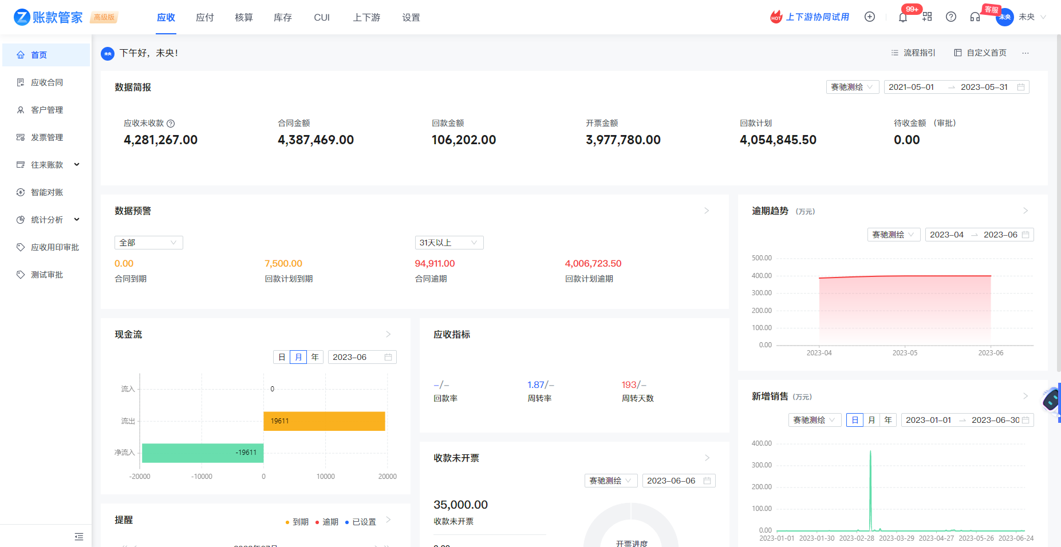Collapse the sidebar with bottom toggle icon
This screenshot has width=1061, height=547.
[79, 536]
